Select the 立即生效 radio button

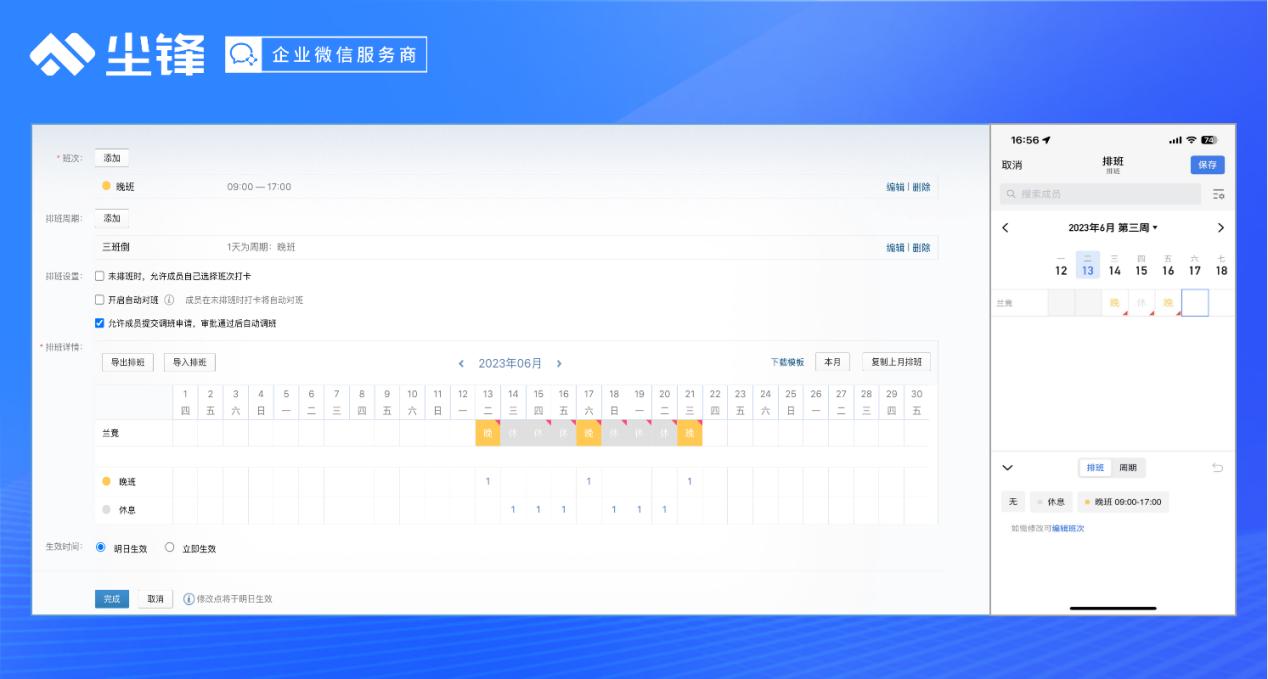point(169,548)
